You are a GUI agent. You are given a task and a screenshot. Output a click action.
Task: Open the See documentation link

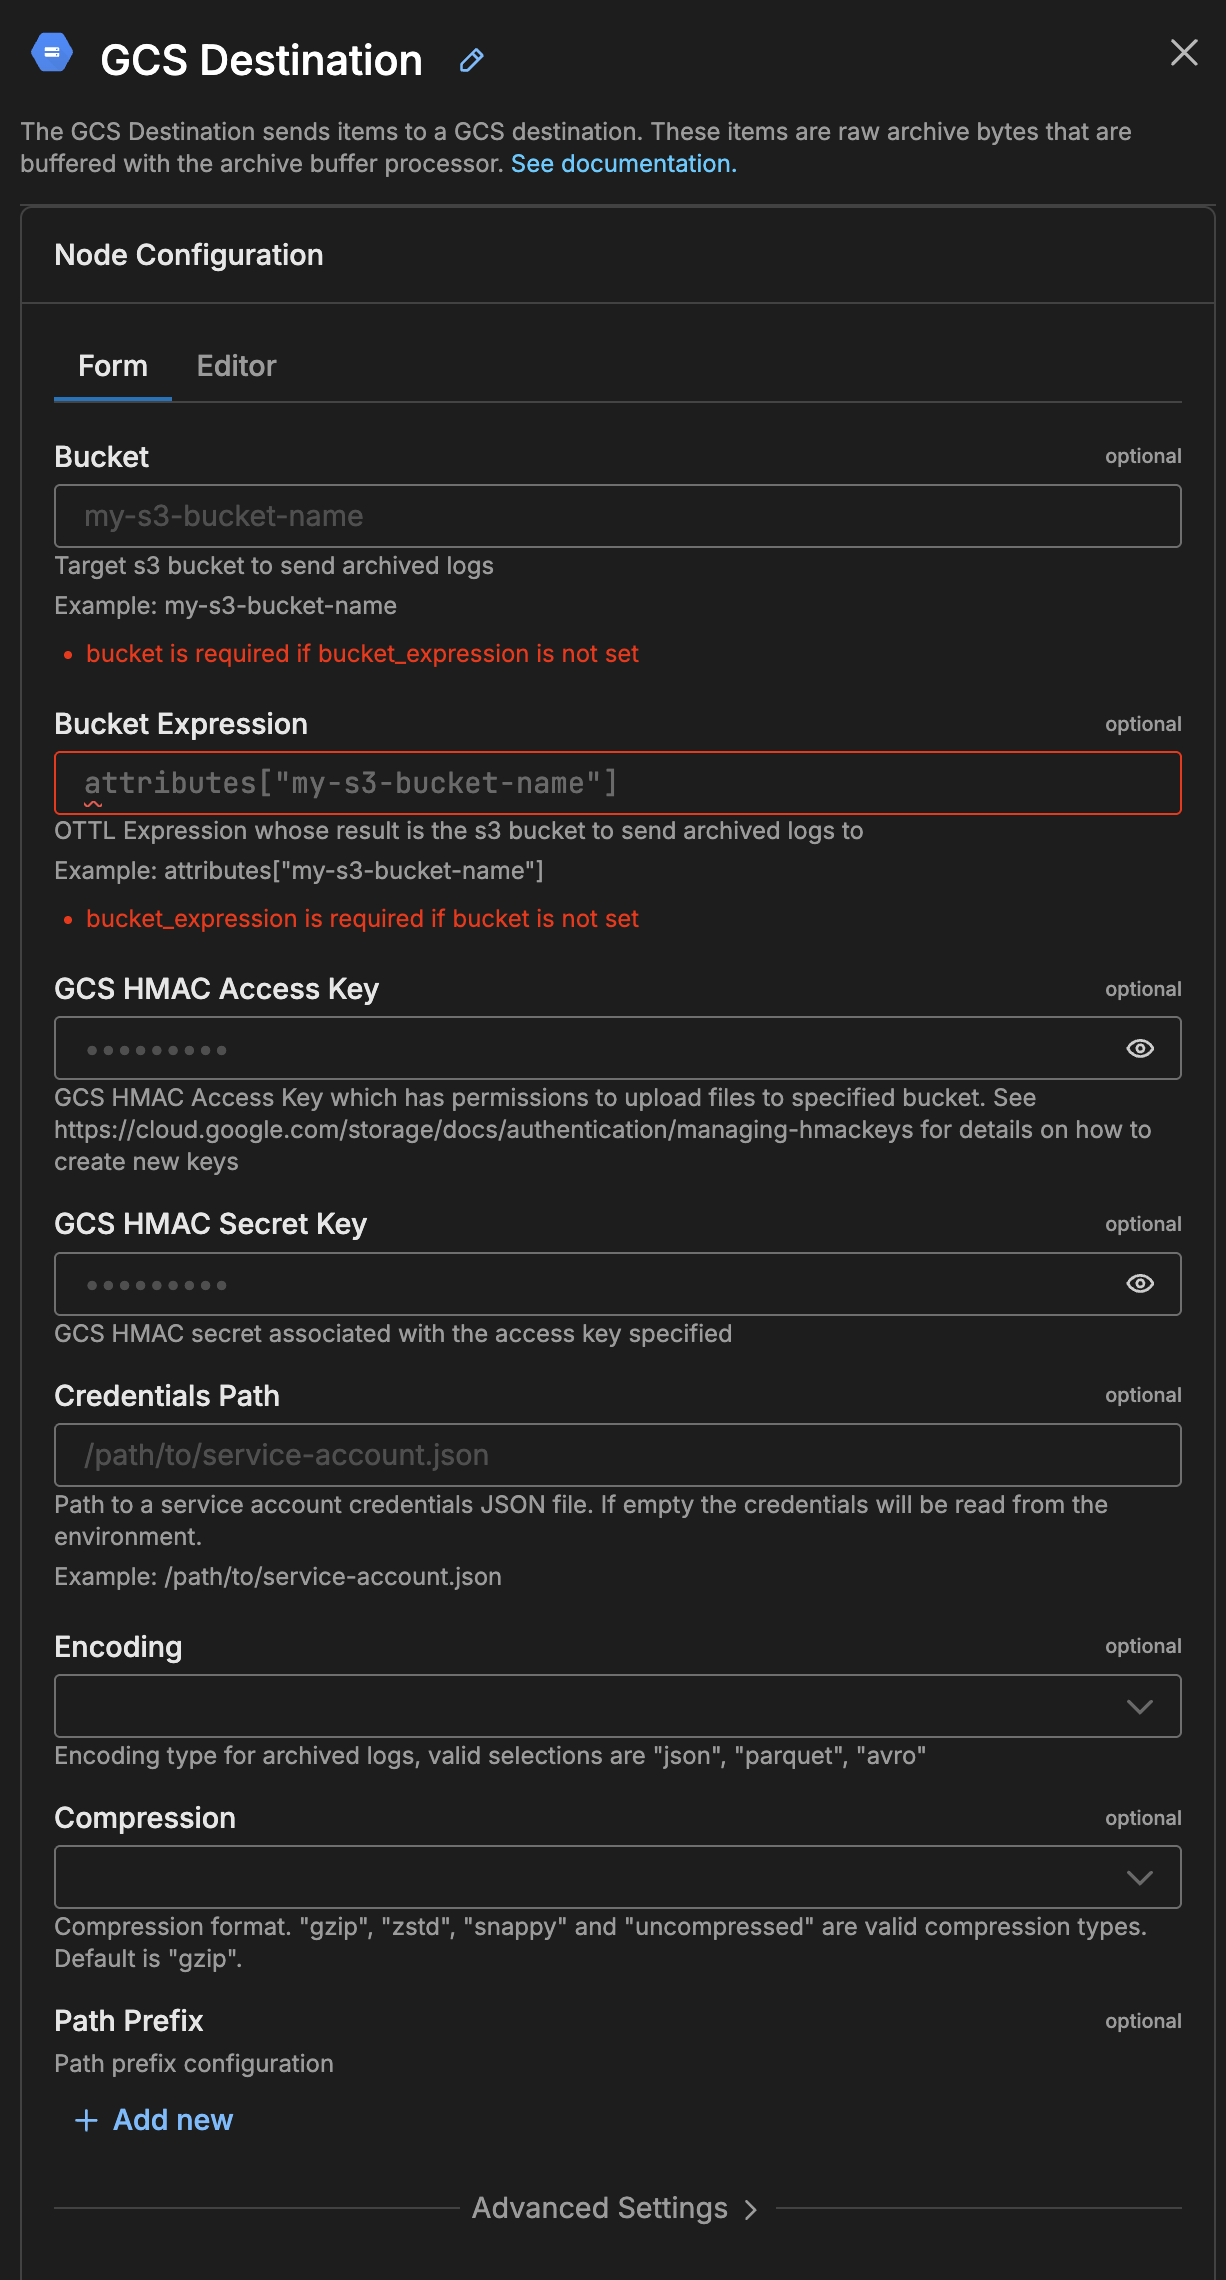click(x=623, y=164)
